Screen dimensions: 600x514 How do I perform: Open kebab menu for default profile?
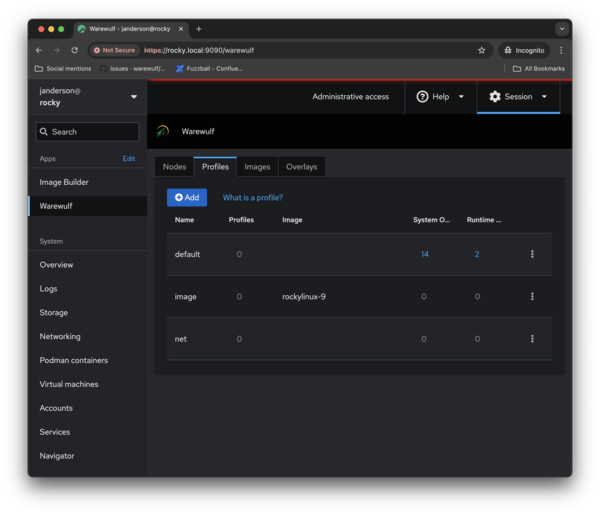pyautogui.click(x=532, y=254)
